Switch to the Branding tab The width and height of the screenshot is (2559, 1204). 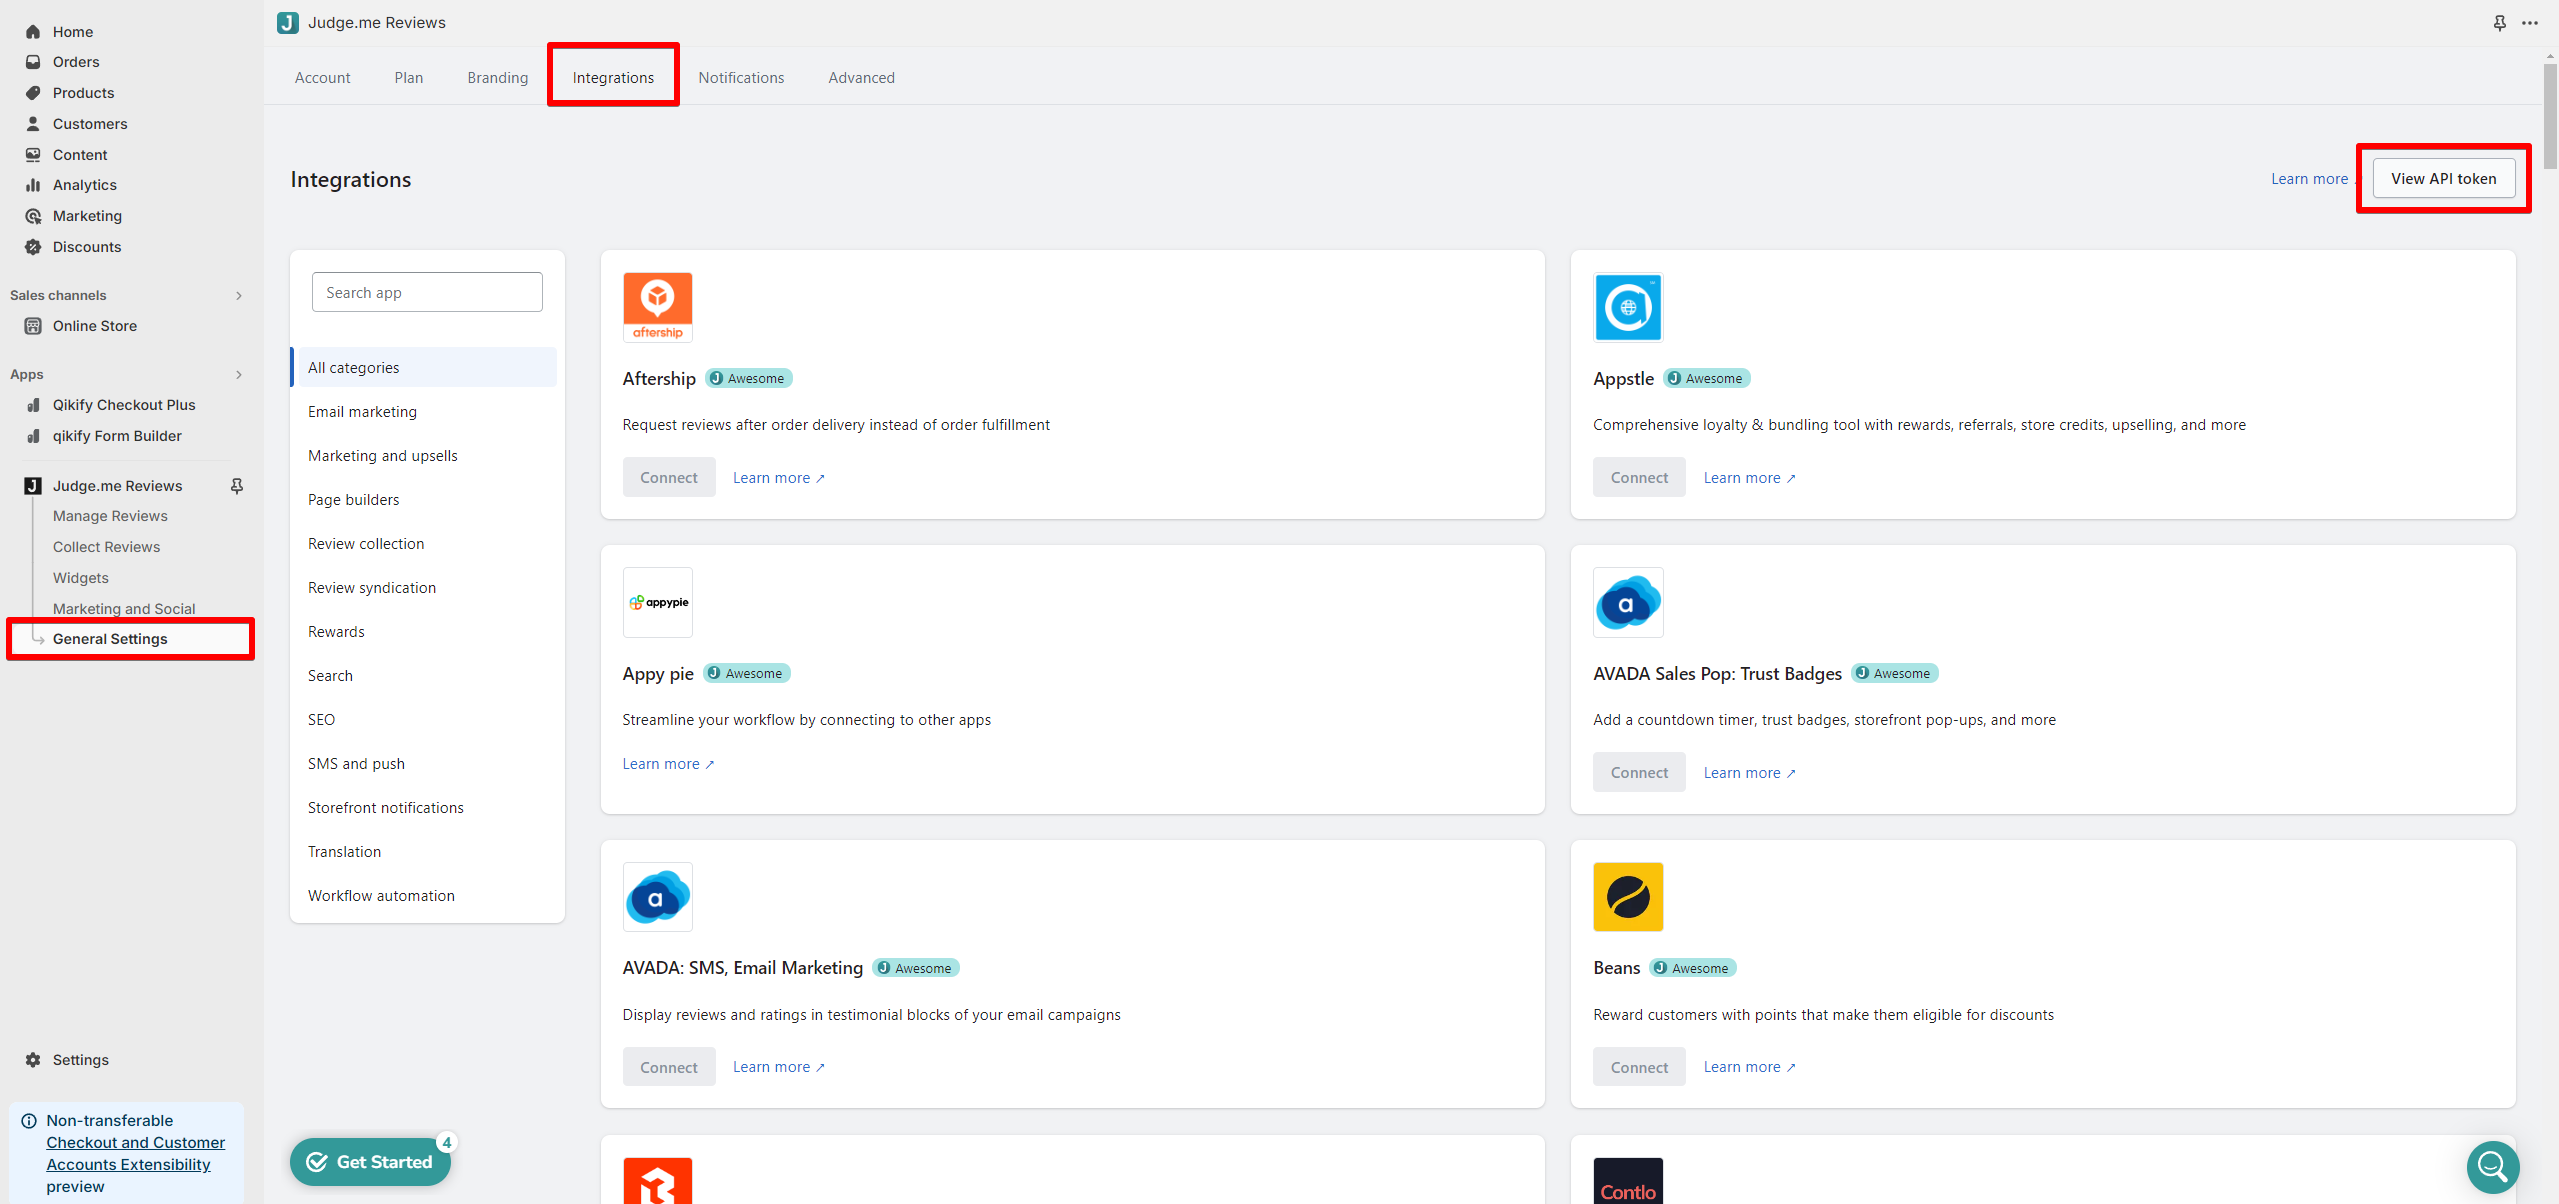497,78
